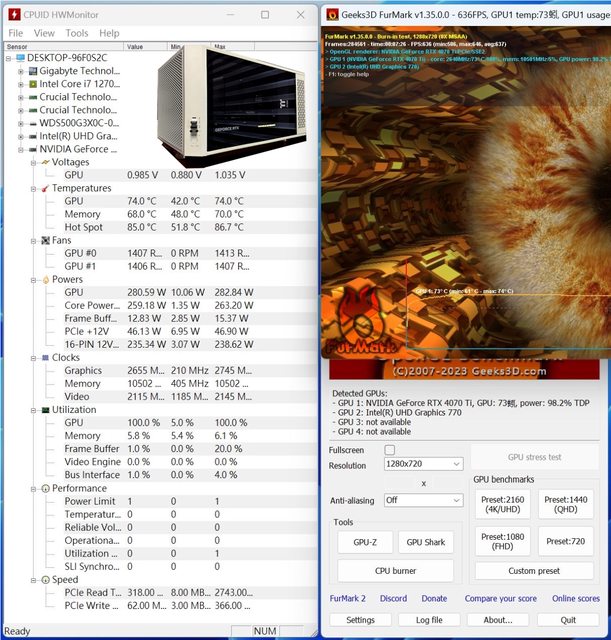Click the Temperatures thermometer icon
This screenshot has width=611, height=640.
44,188
